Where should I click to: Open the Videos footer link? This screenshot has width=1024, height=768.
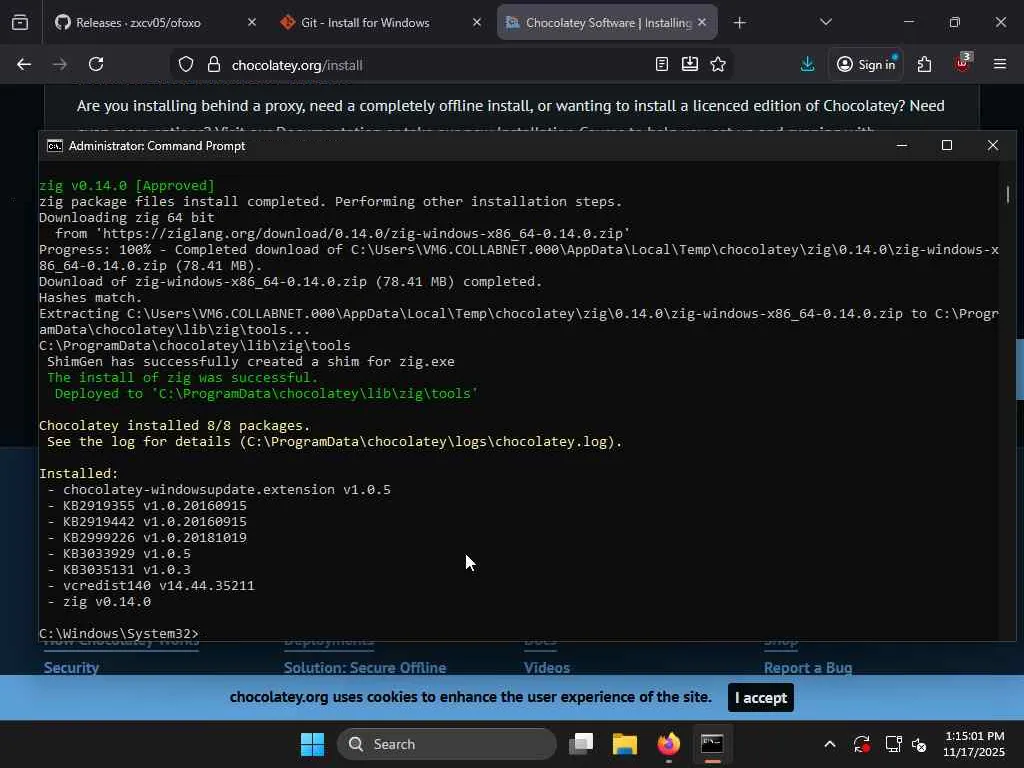pyautogui.click(x=547, y=667)
